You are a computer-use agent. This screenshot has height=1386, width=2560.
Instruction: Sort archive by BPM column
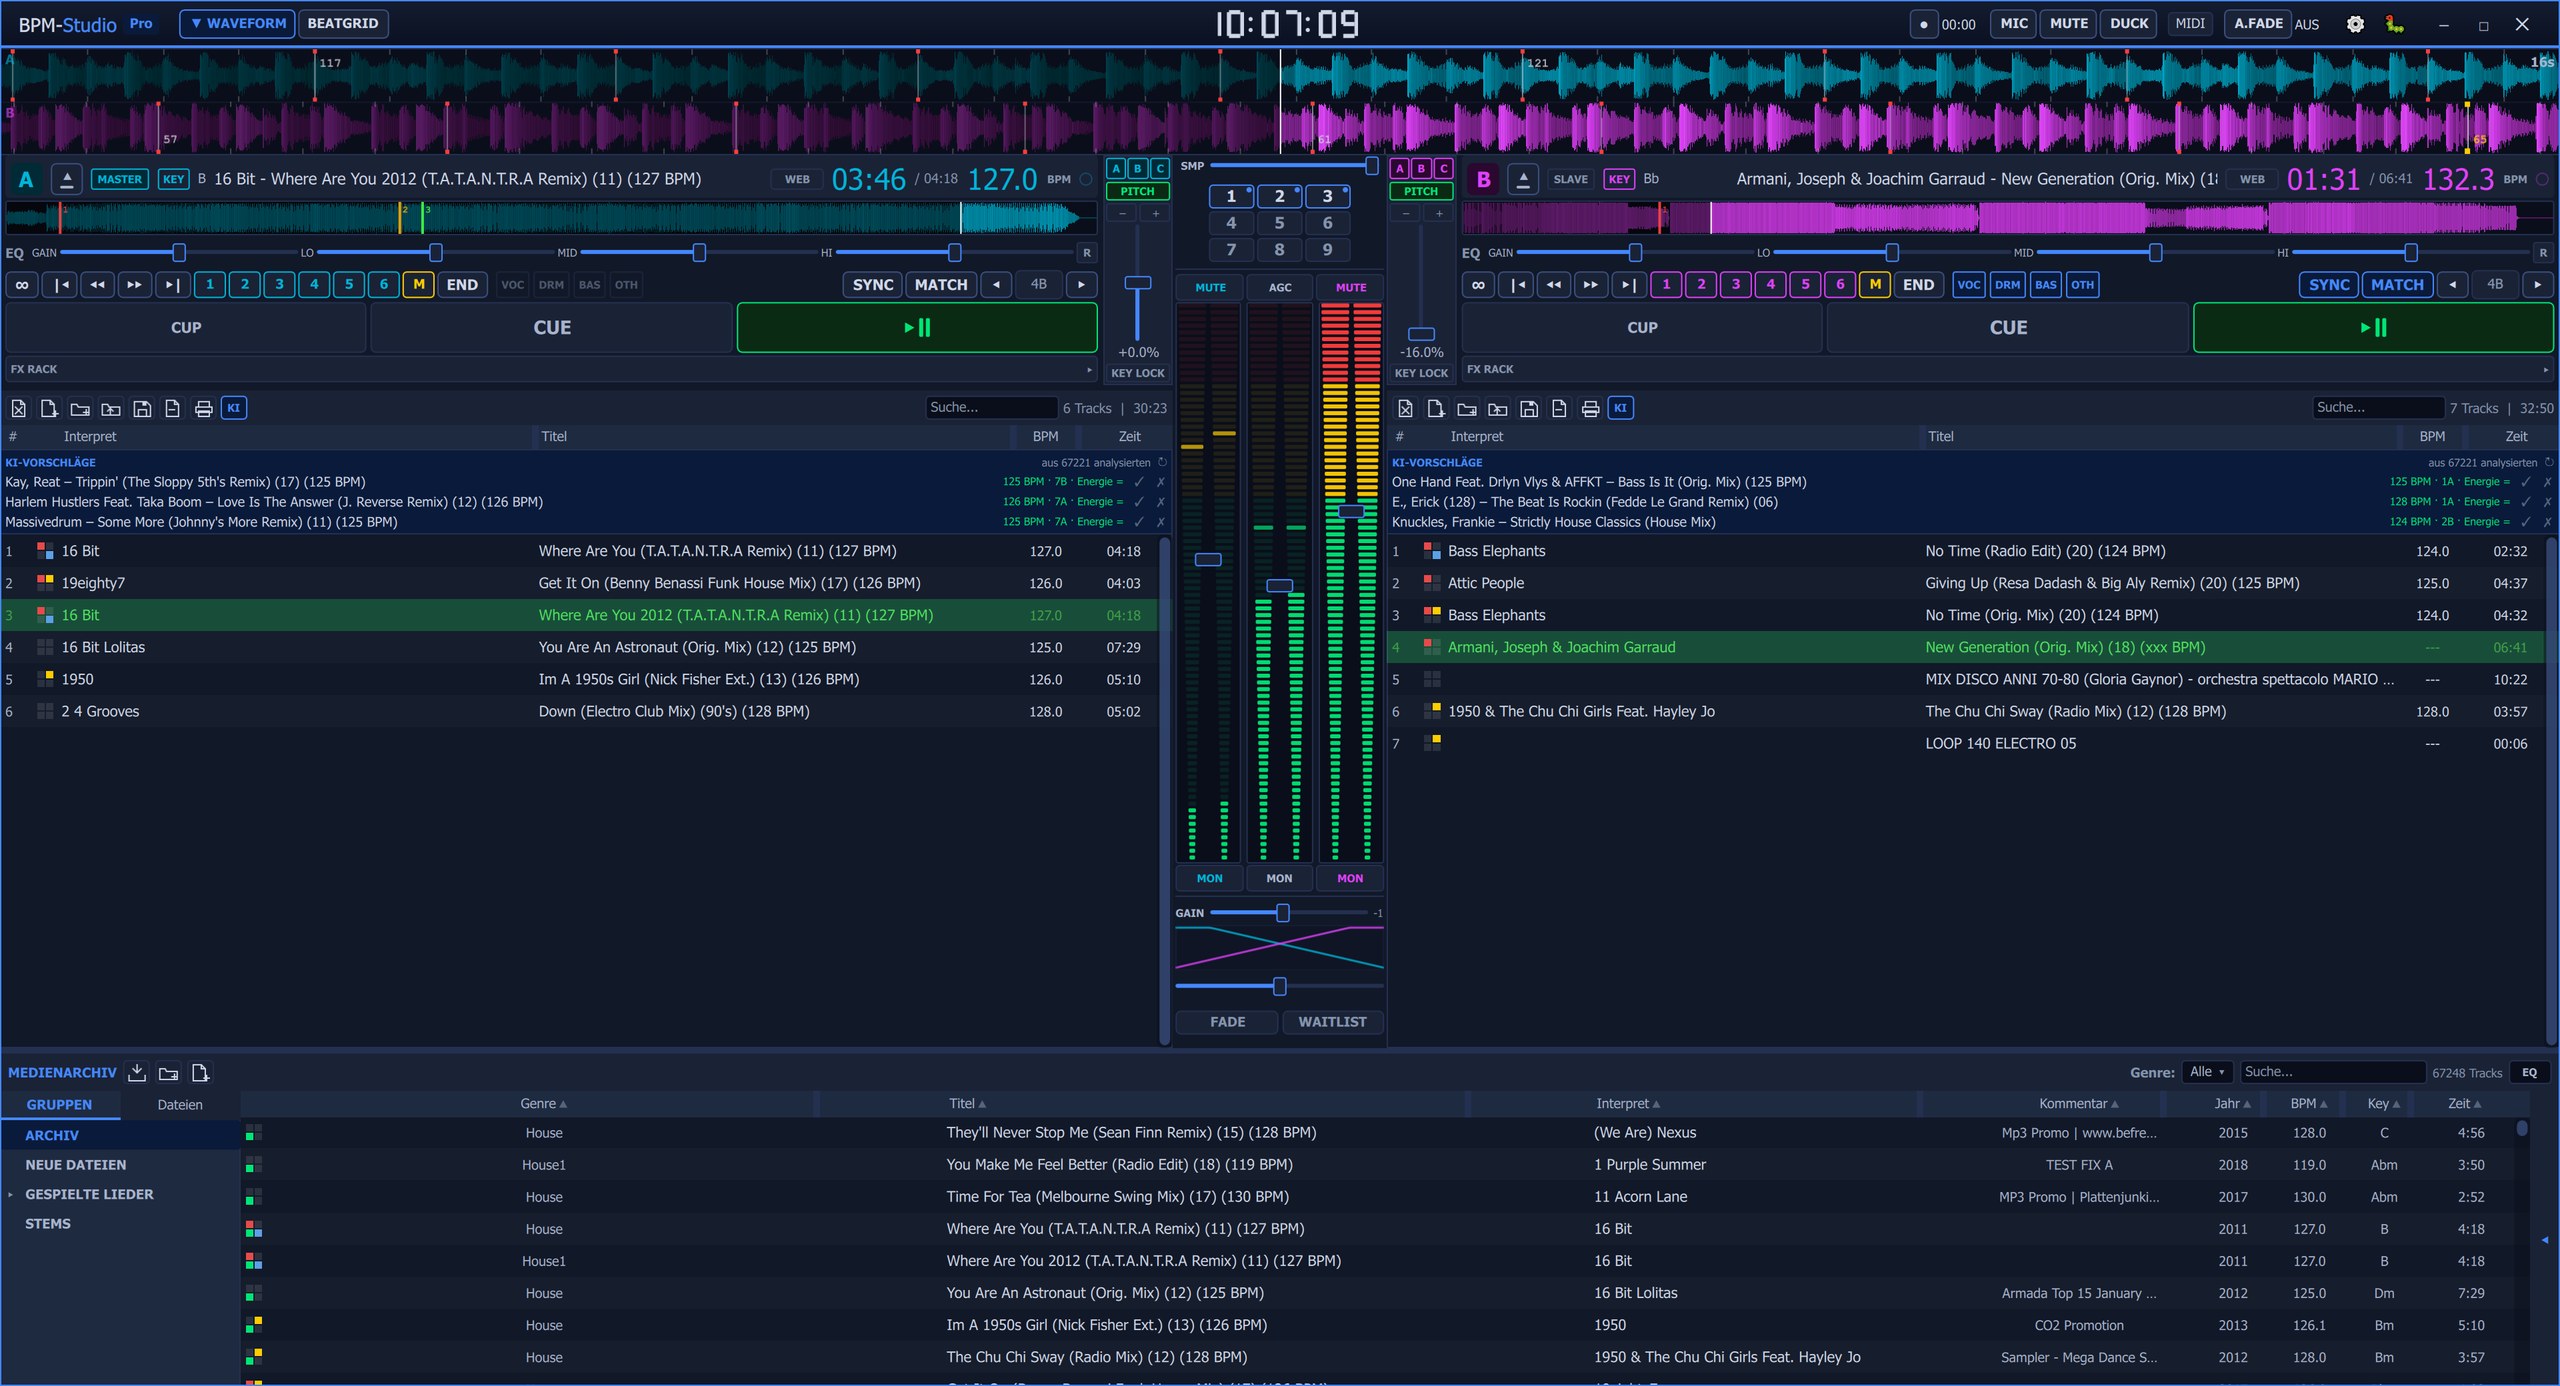[2308, 1104]
